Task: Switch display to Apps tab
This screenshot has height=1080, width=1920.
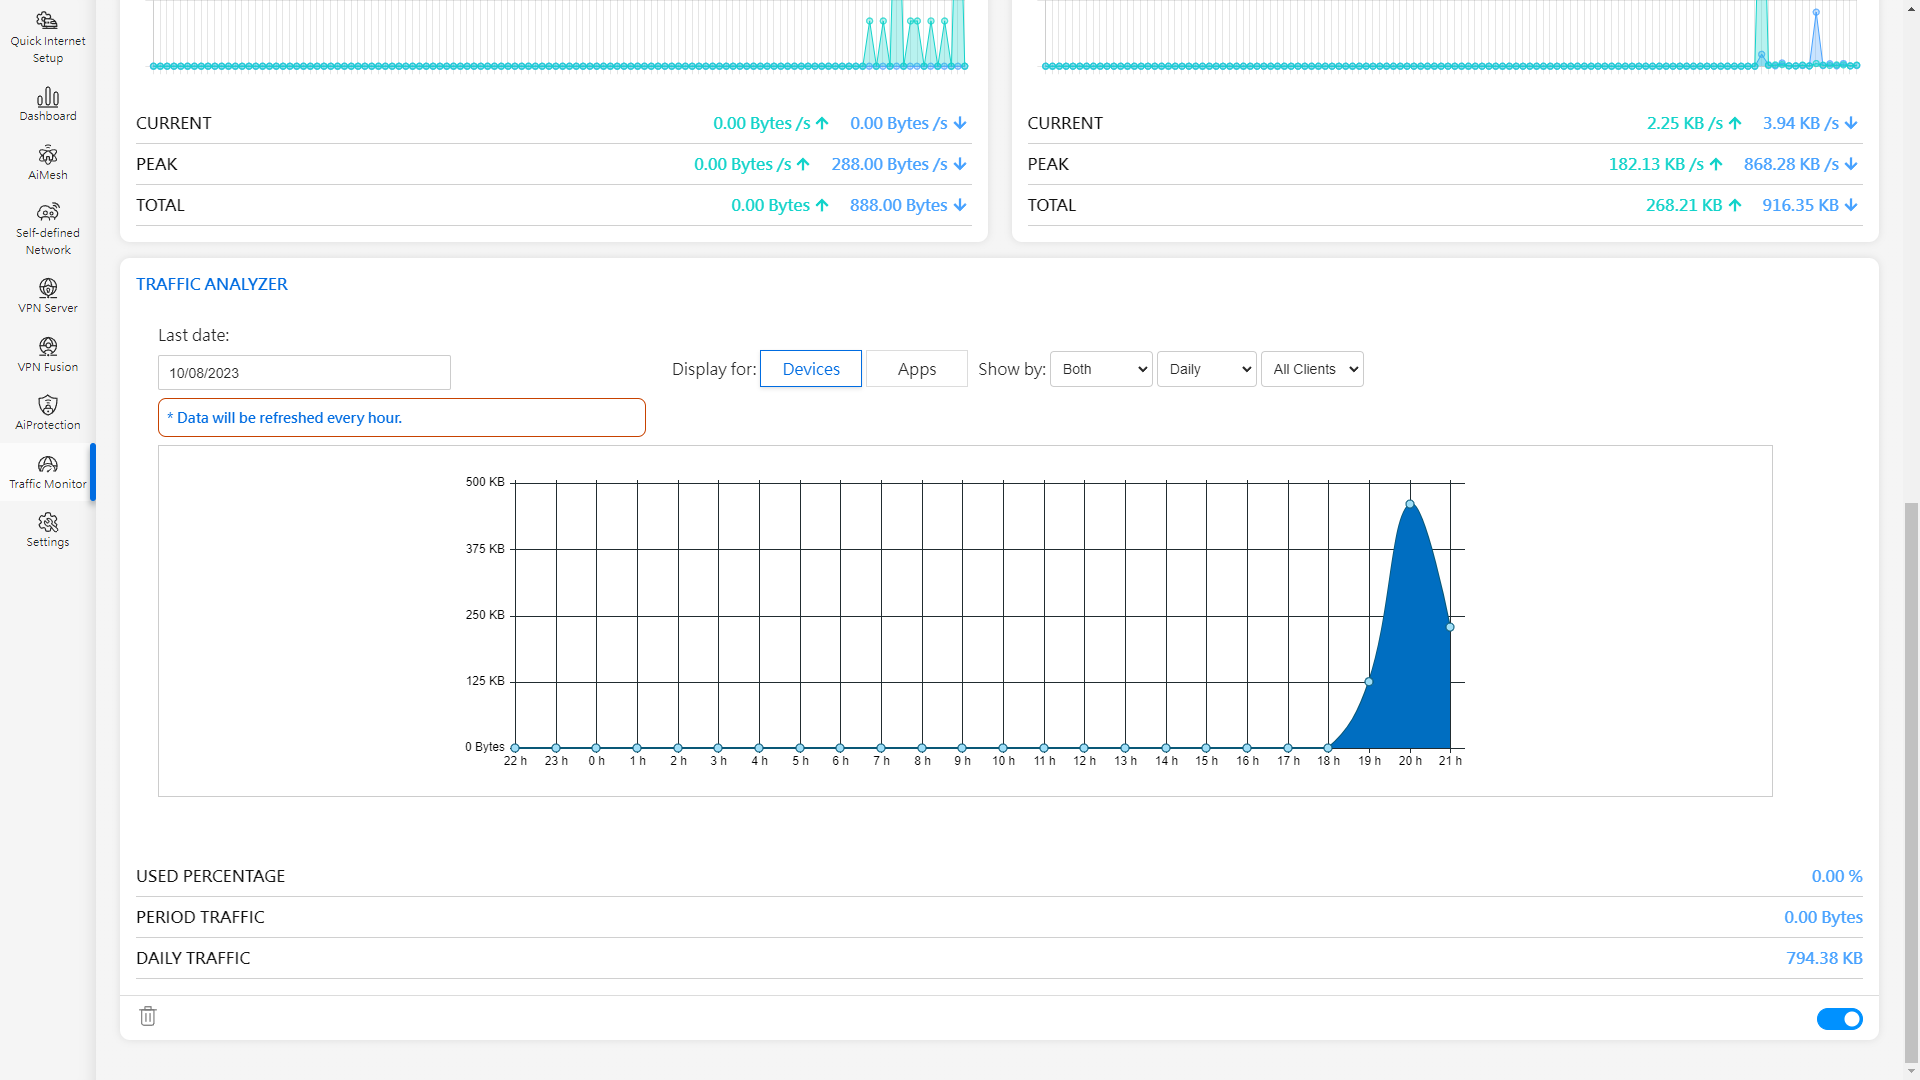Action: coord(917,369)
